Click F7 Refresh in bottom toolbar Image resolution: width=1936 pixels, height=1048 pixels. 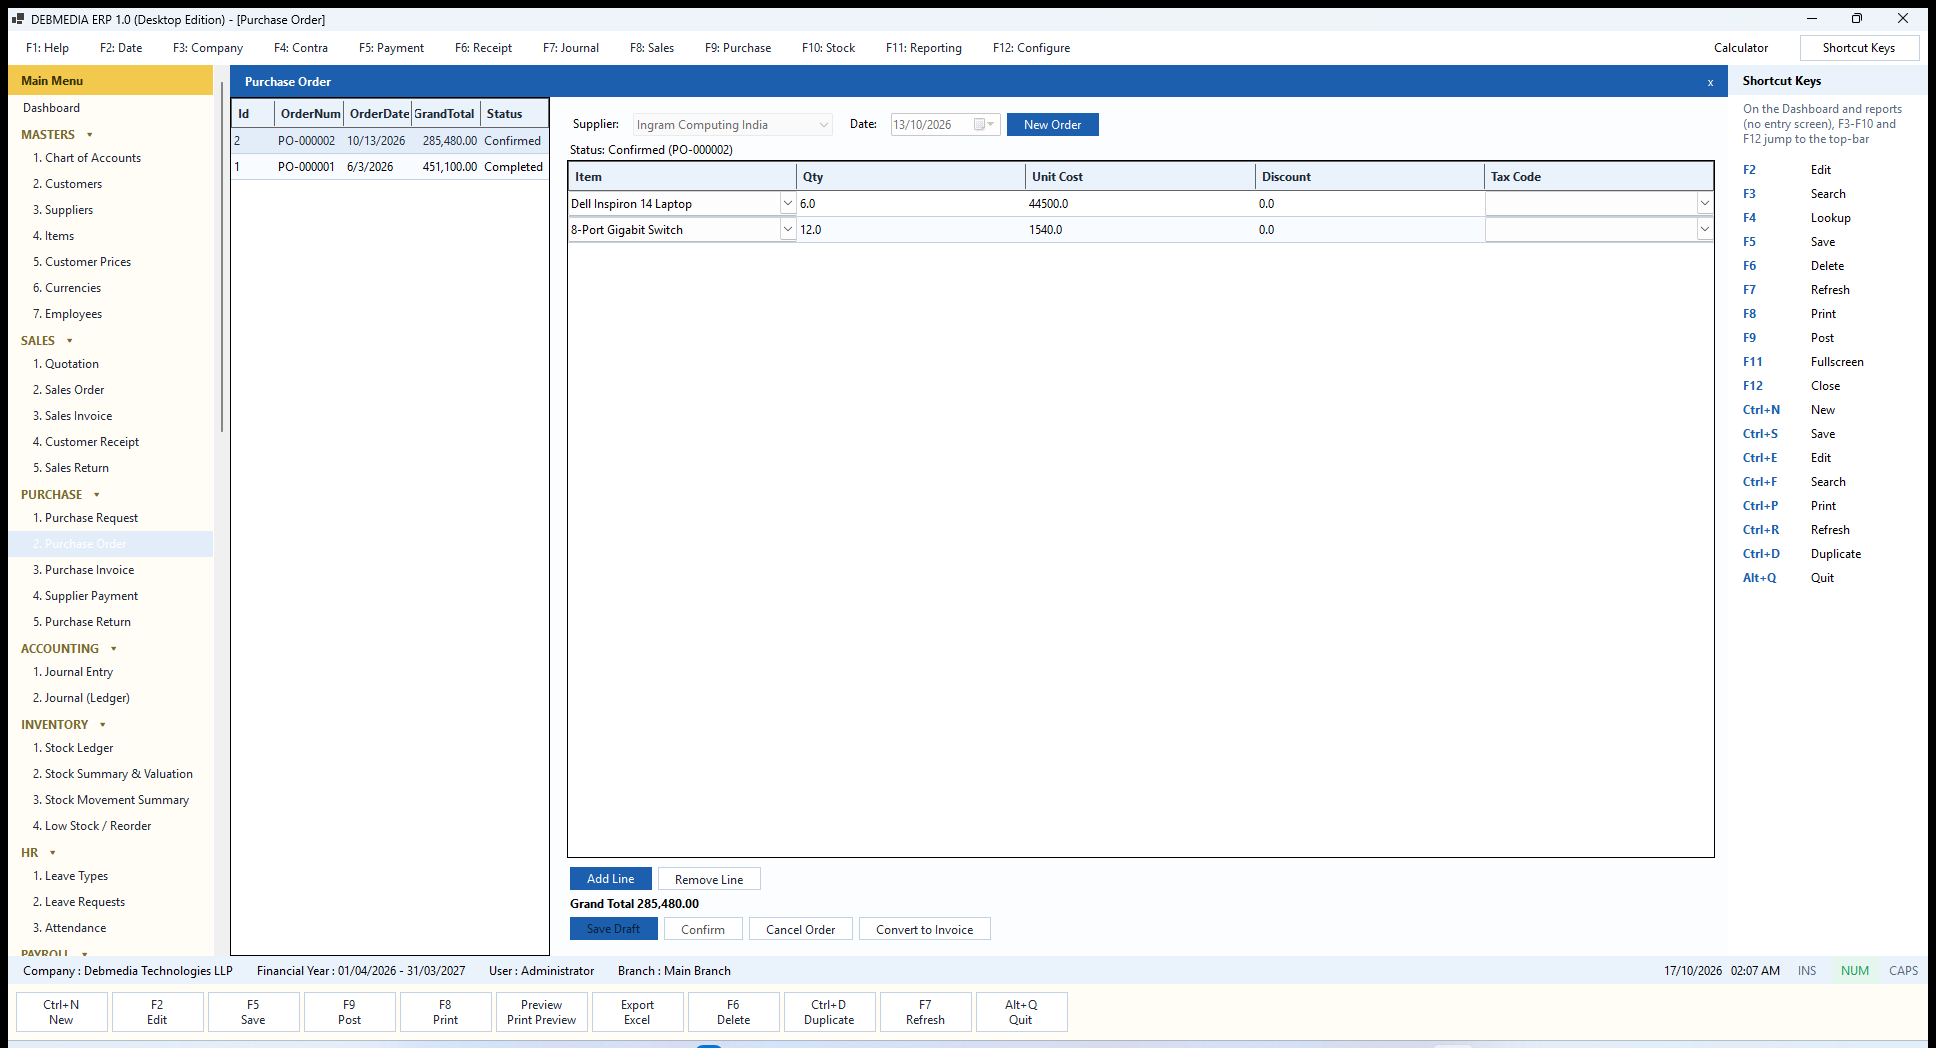(925, 1012)
